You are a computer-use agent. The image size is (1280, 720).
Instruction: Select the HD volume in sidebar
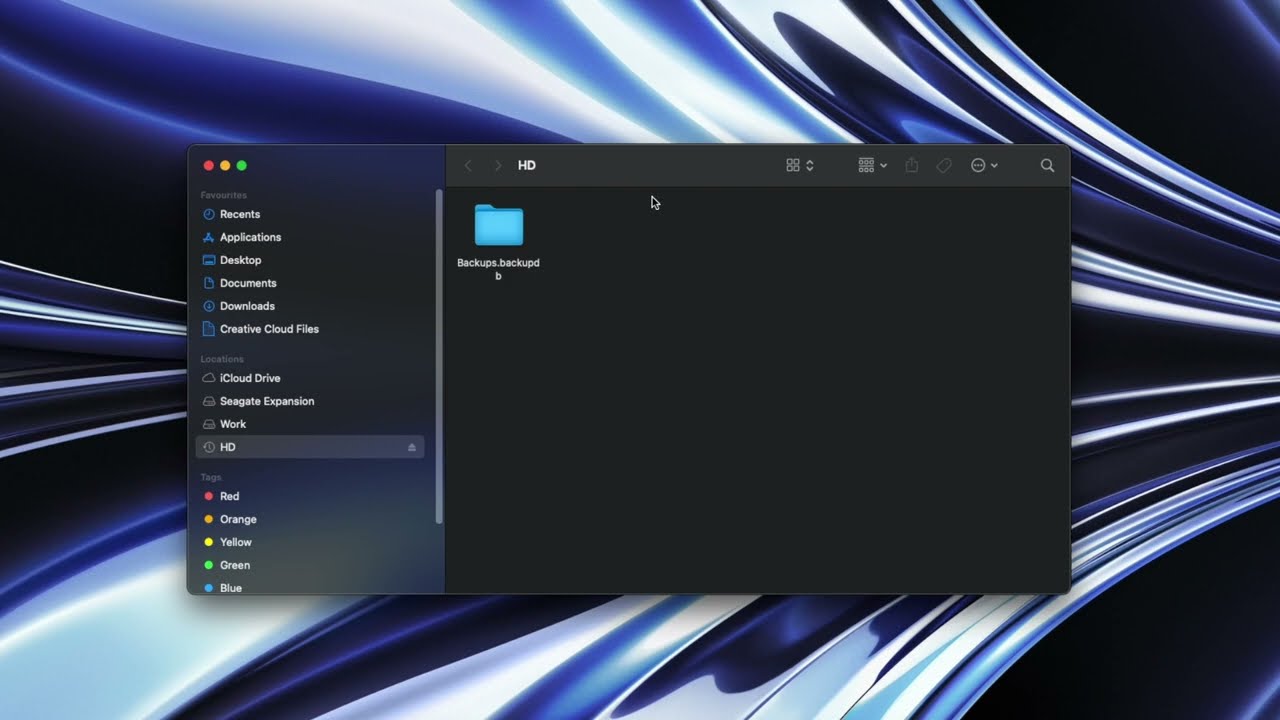tap(310, 447)
